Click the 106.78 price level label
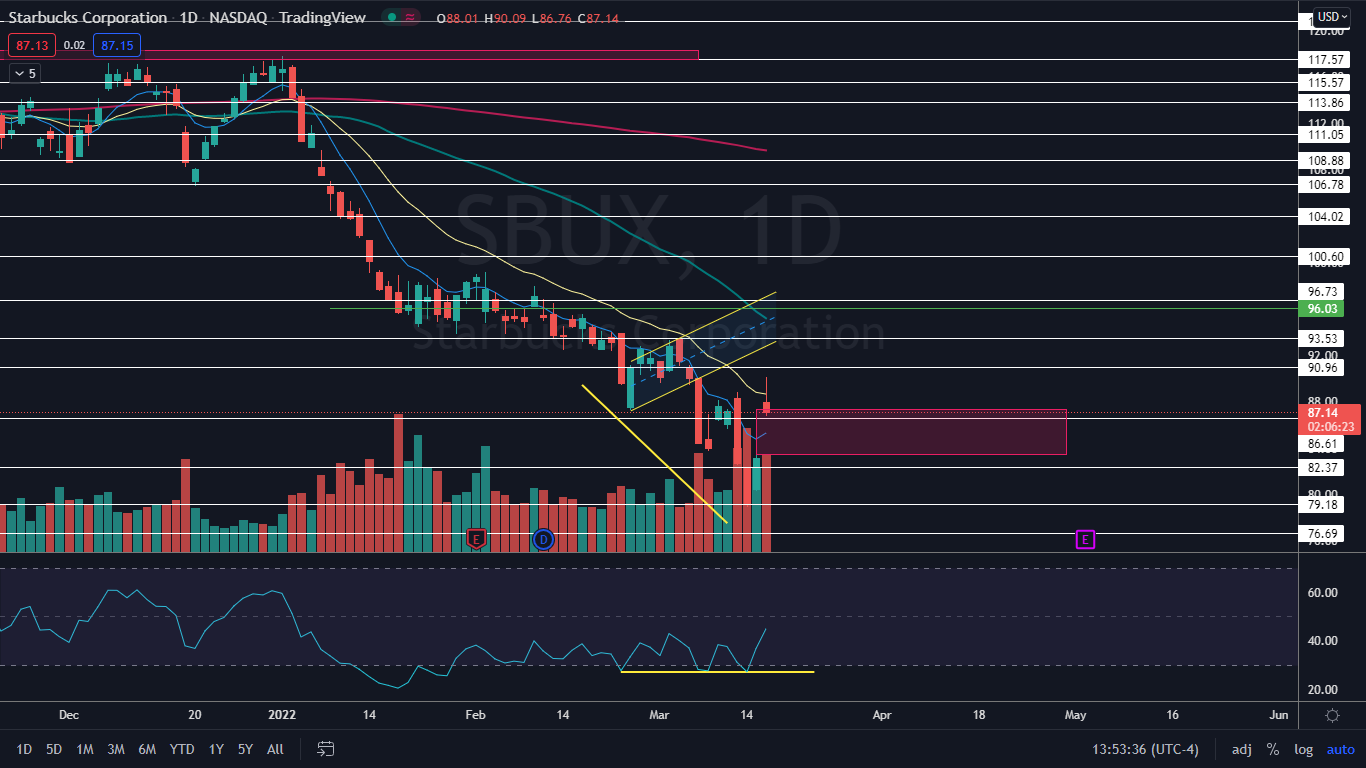Viewport: 1366px width, 768px height. point(1323,185)
